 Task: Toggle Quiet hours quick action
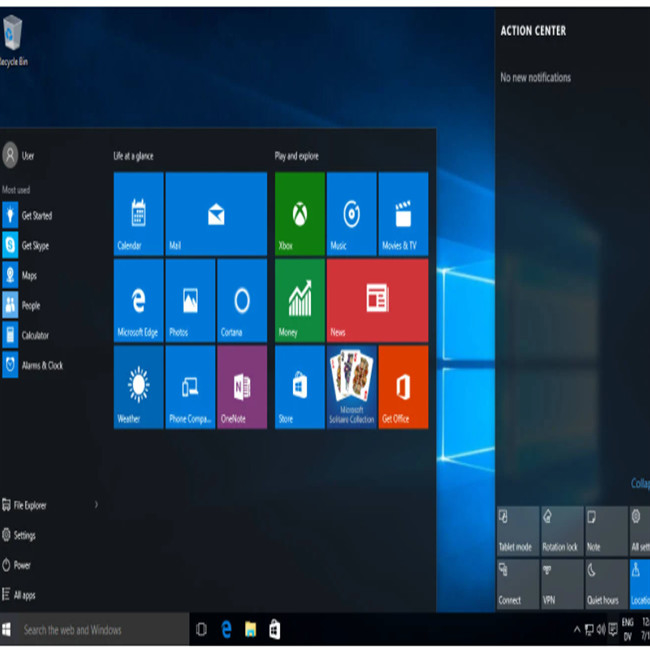click(606, 585)
